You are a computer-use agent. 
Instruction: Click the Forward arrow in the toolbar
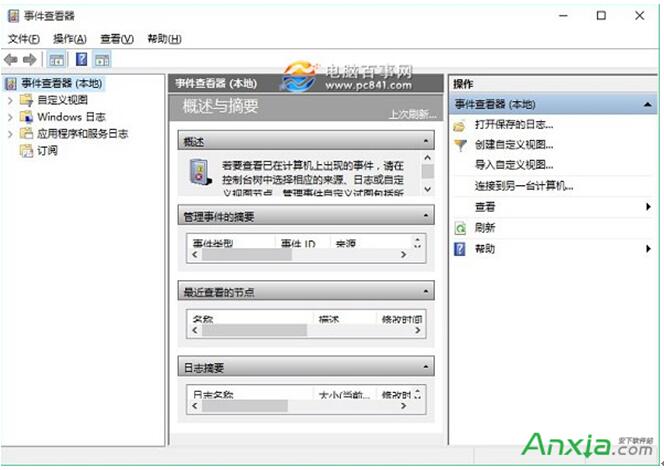(30, 60)
